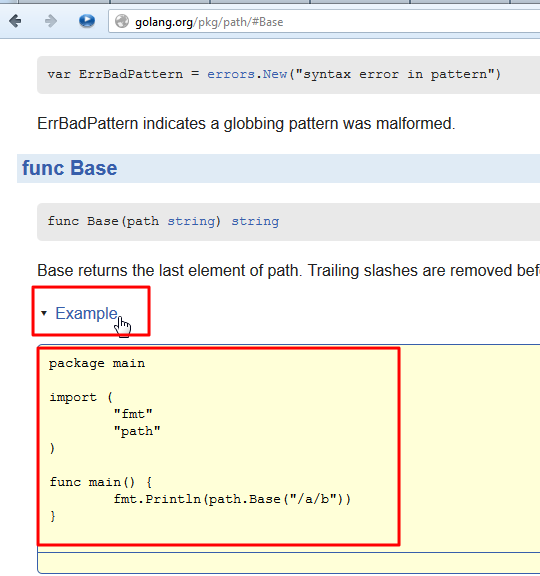The image size is (540, 576).
Task: Click the fmt.Println(path.Base("/a/b")) line
Action: point(232,499)
